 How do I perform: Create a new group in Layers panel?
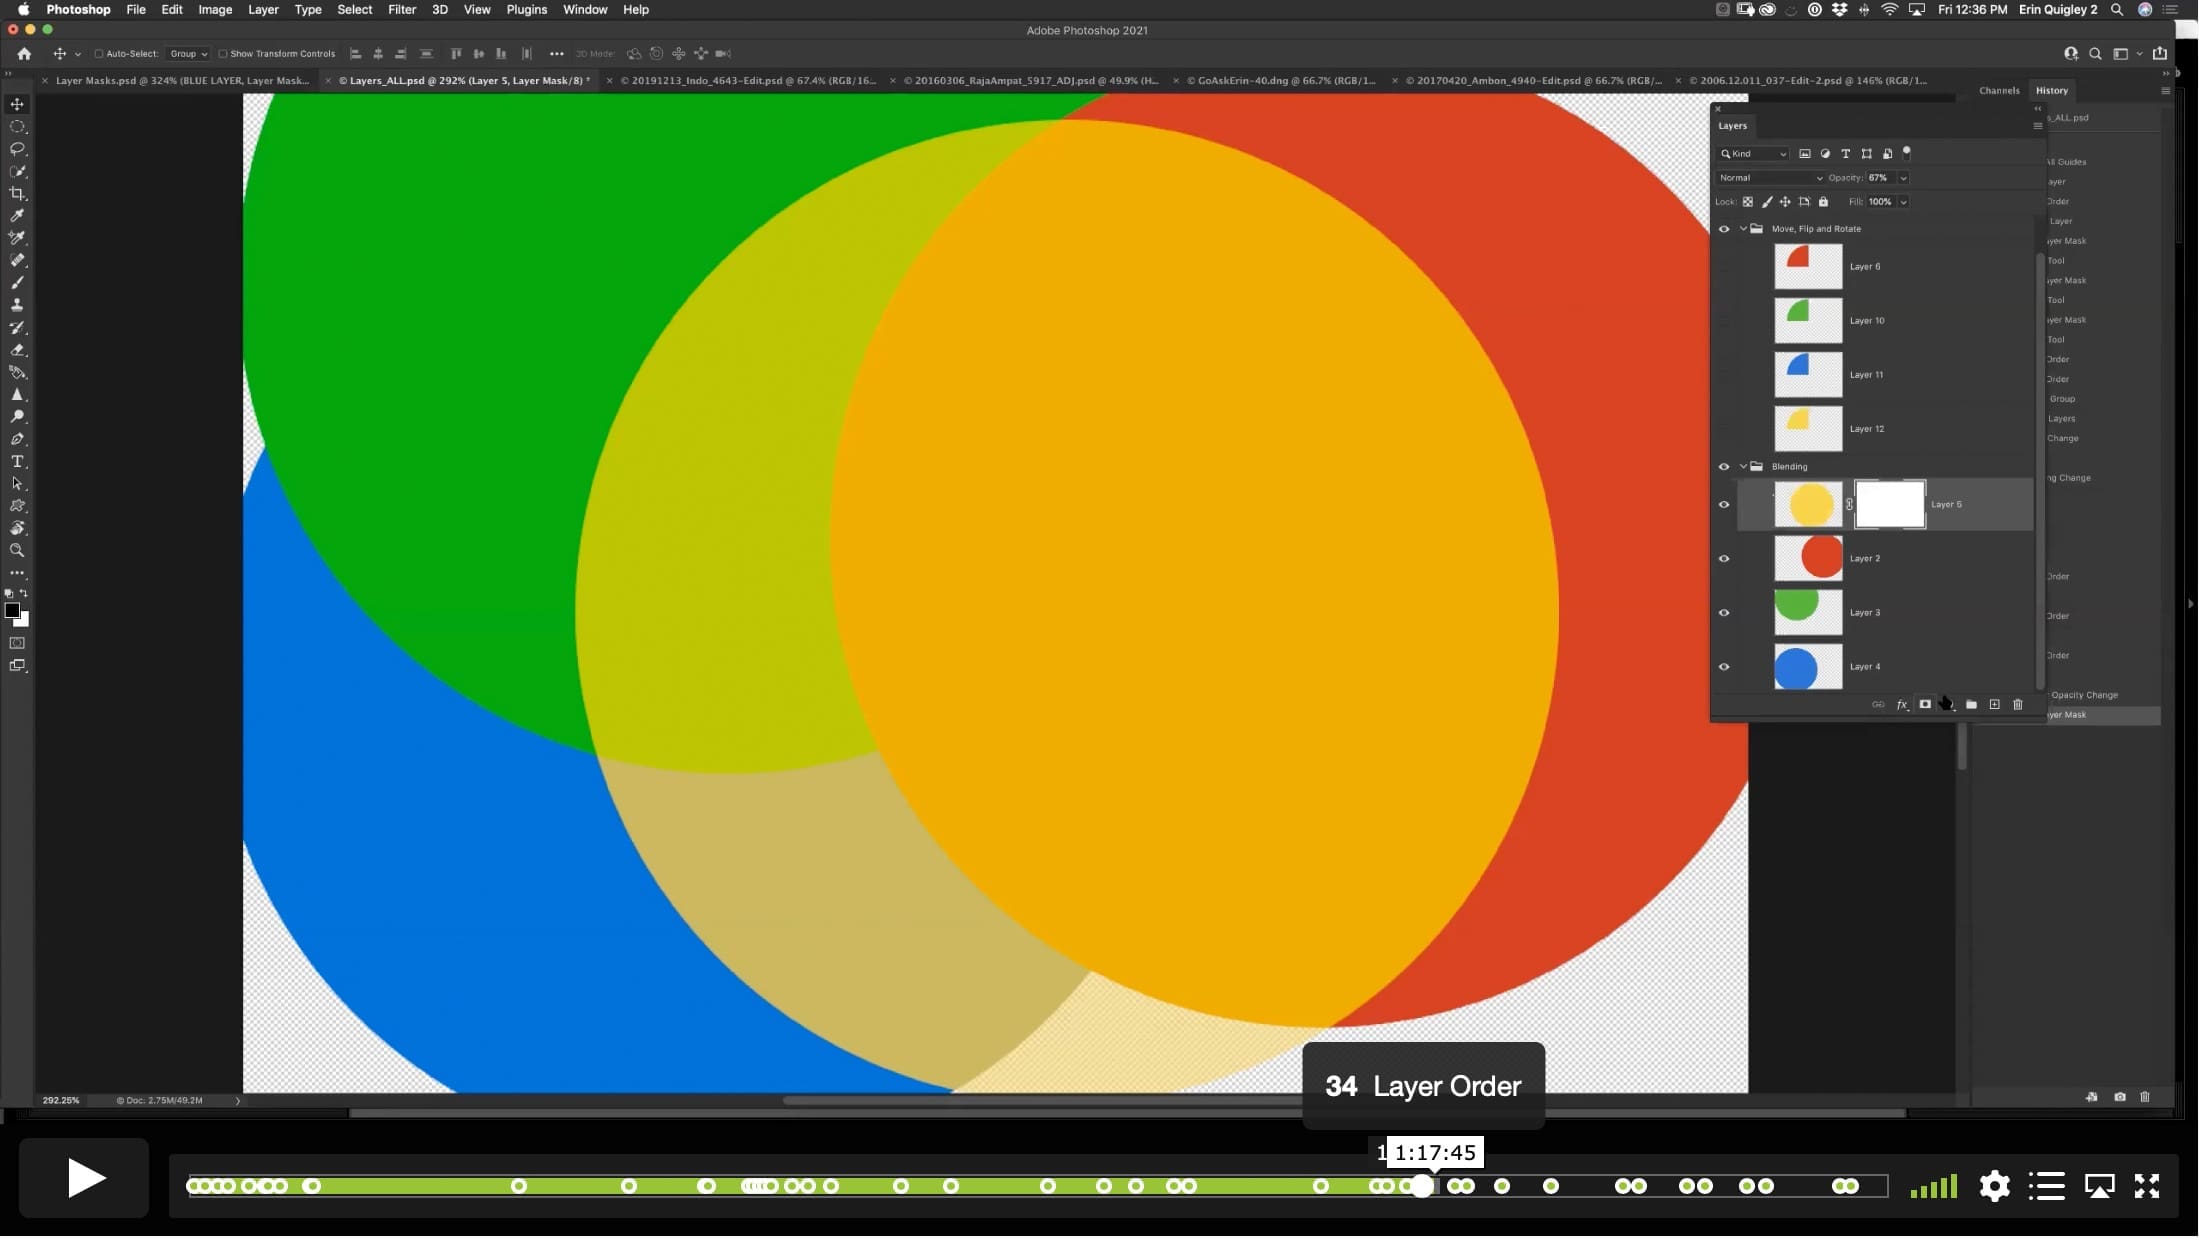point(1971,705)
